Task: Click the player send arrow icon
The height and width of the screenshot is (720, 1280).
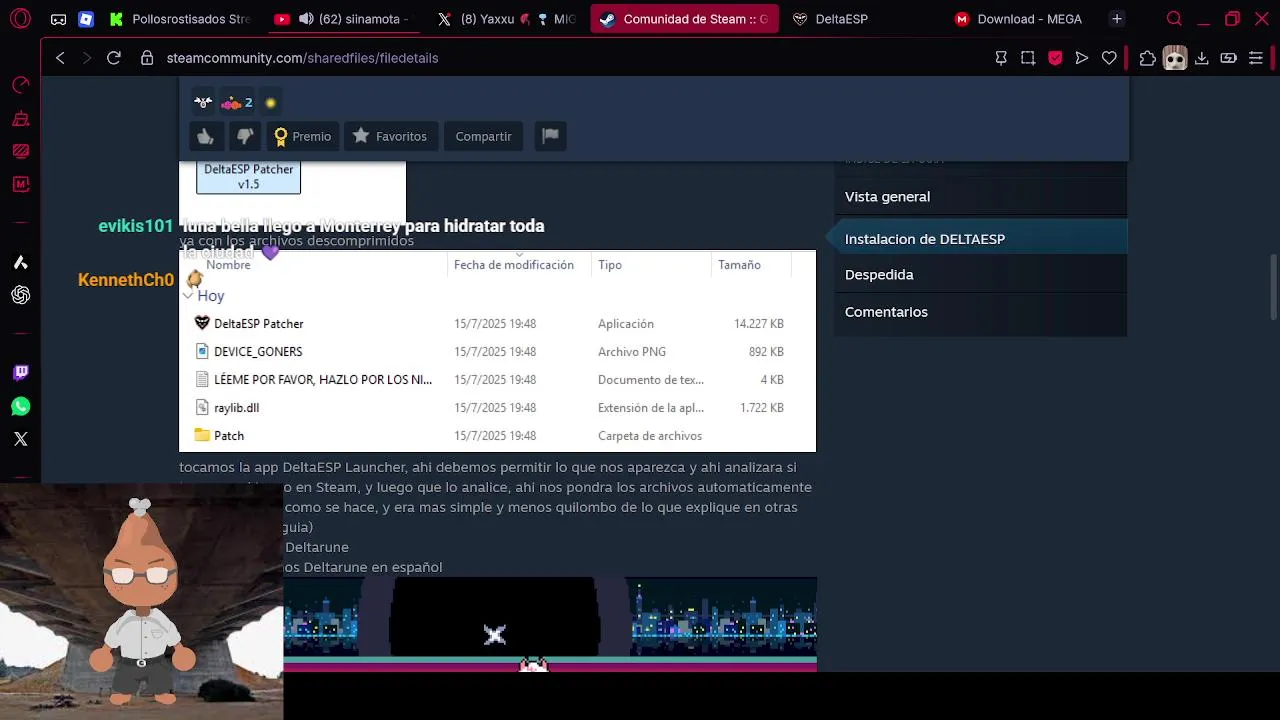Action: tap(1082, 58)
